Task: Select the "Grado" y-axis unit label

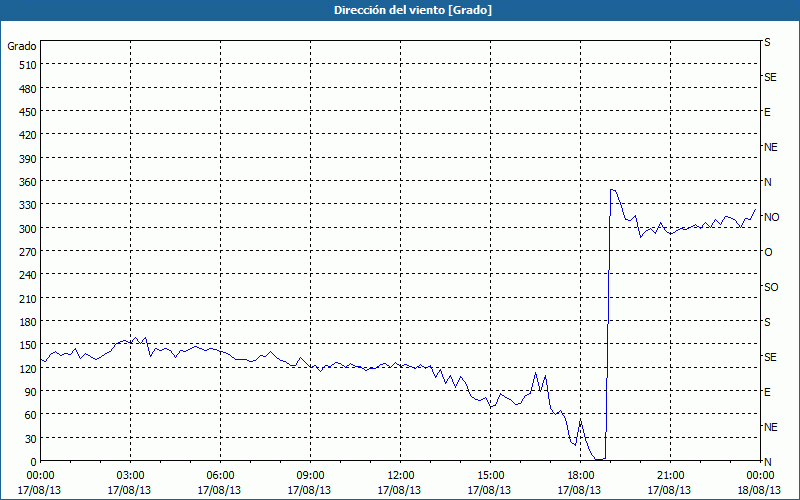Action: click(x=21, y=46)
